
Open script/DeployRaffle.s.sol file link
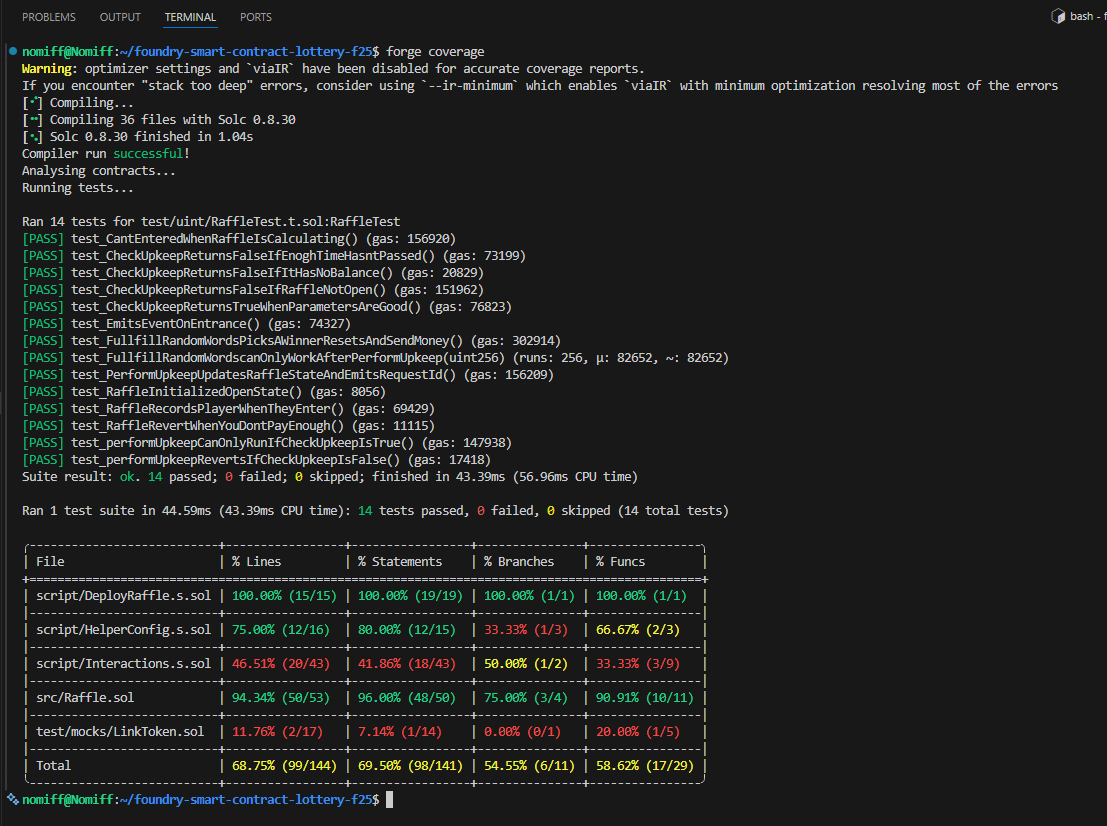124,595
